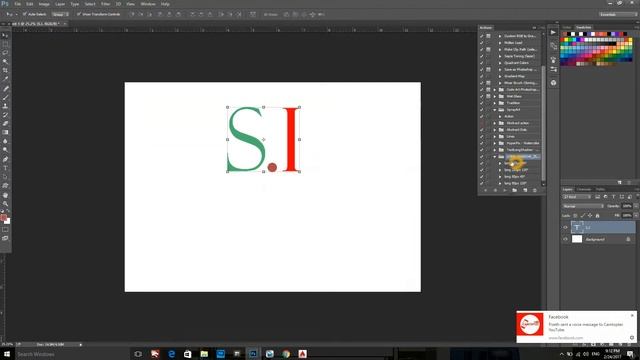
Task: Create new swatch in Swatches panel
Action: [x=620, y=182]
